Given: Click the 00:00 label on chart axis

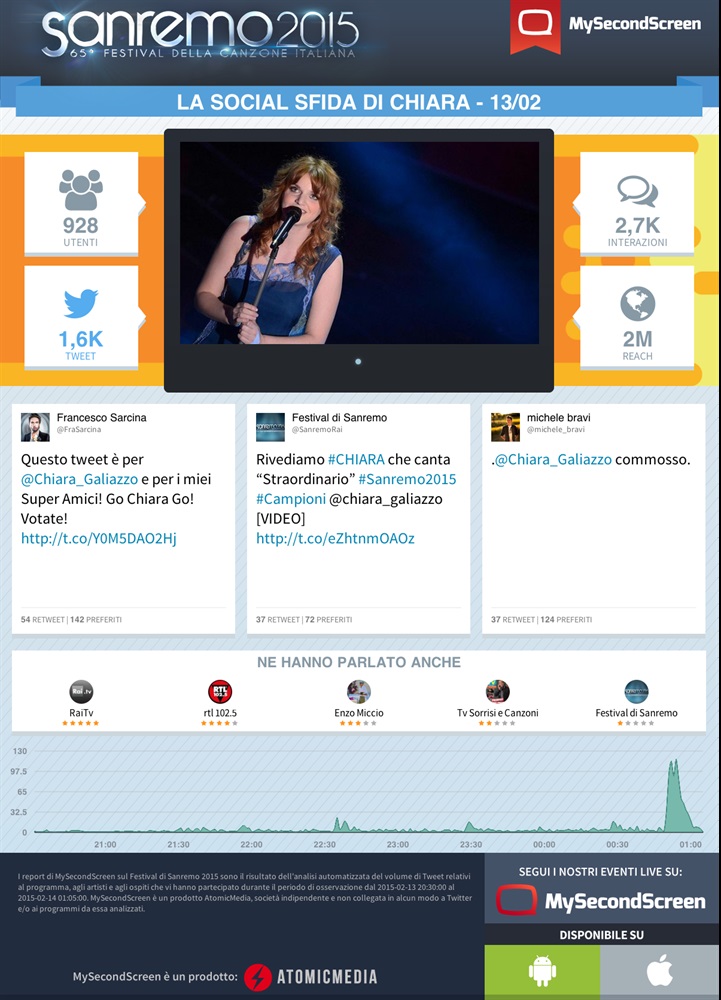Looking at the screenshot, I should (544, 844).
